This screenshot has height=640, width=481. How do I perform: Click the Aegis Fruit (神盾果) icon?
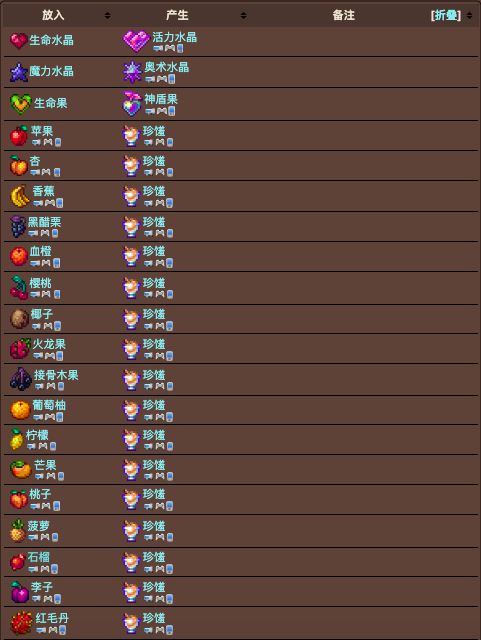pos(132,104)
